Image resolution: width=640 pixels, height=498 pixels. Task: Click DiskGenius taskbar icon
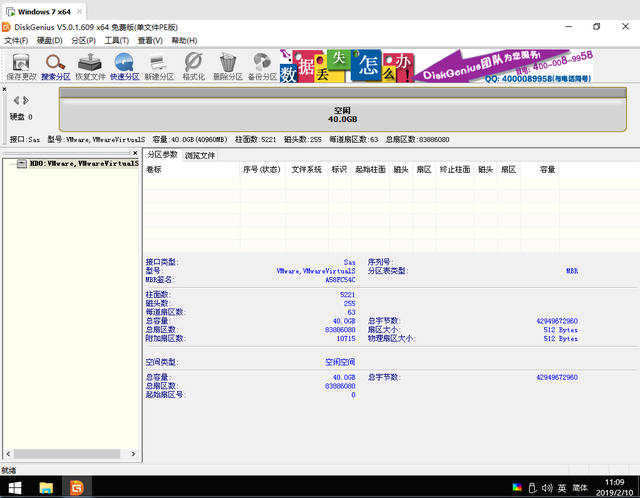click(77, 487)
